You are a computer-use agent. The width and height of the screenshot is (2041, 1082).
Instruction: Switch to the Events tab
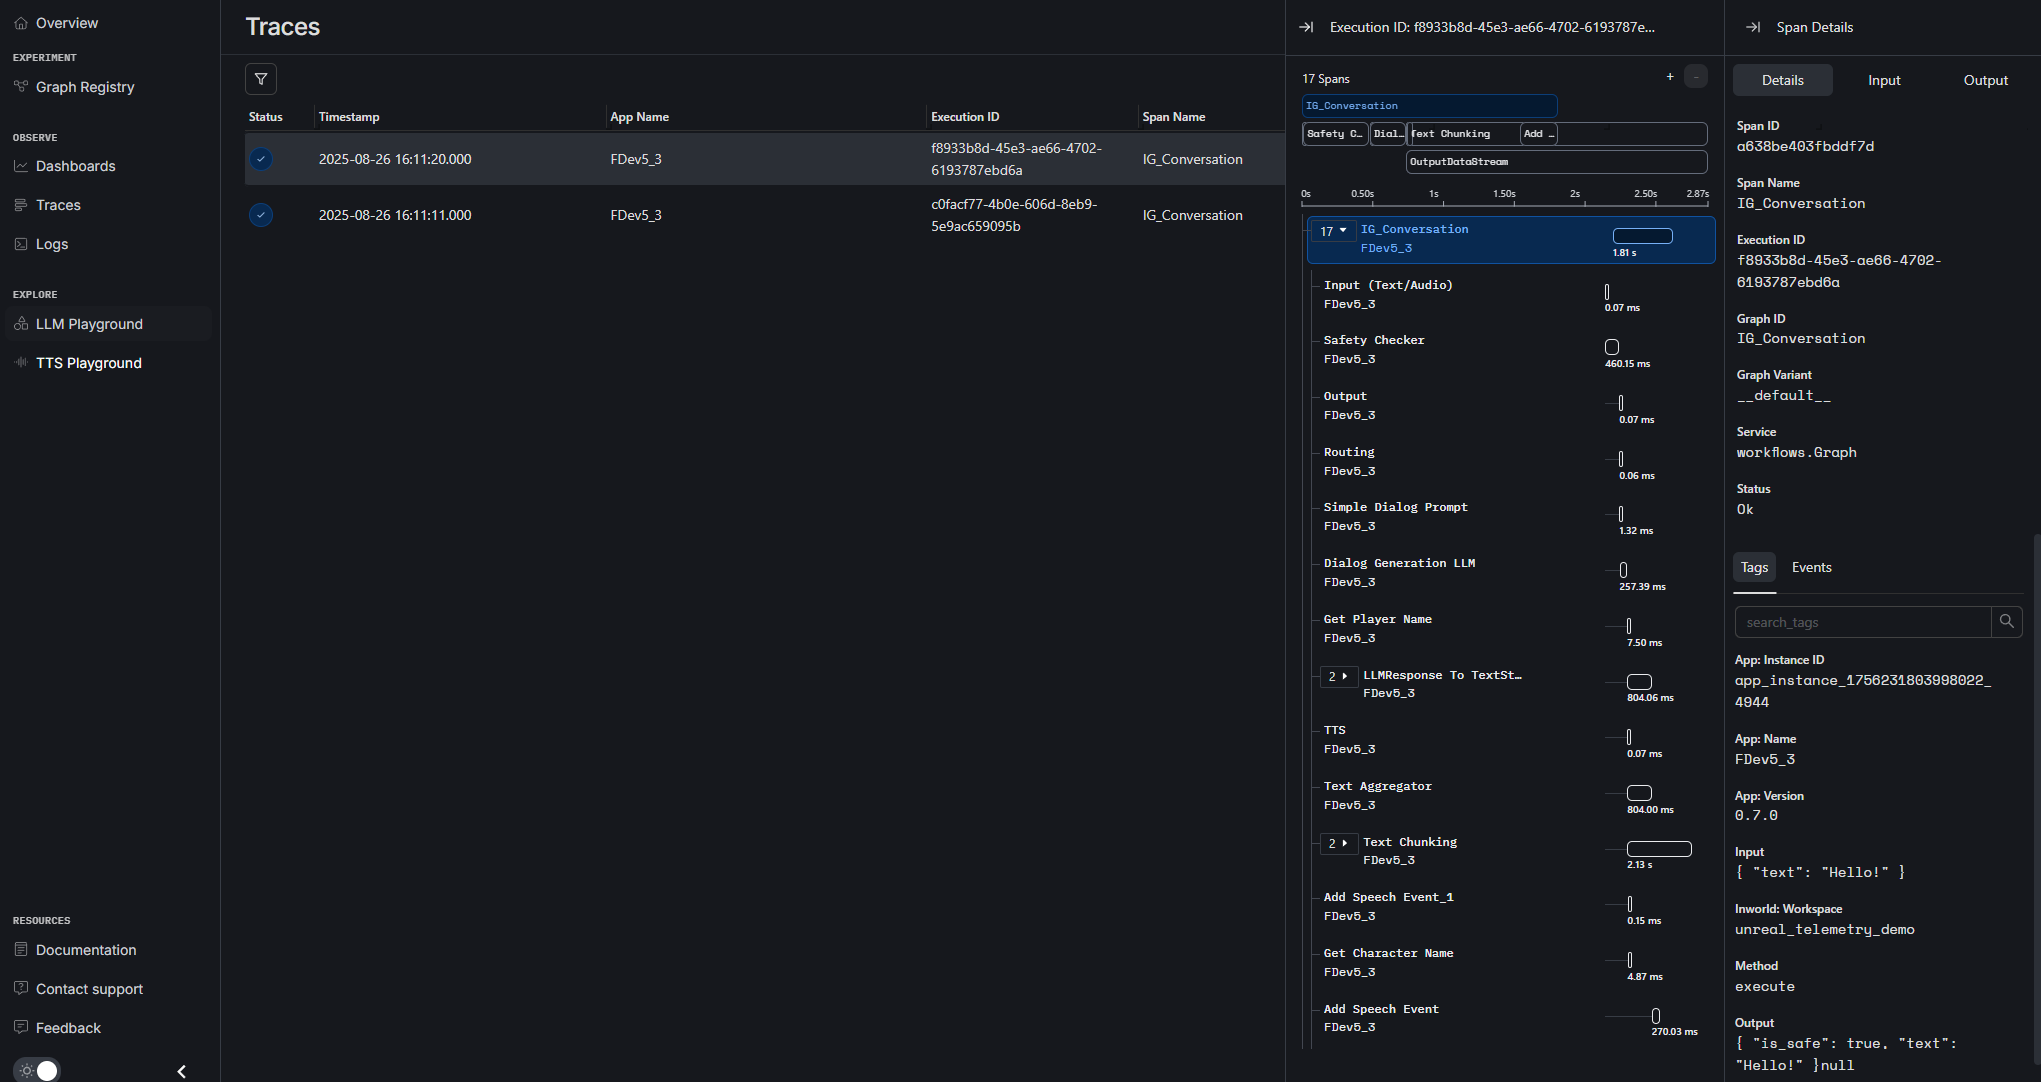click(x=1811, y=567)
